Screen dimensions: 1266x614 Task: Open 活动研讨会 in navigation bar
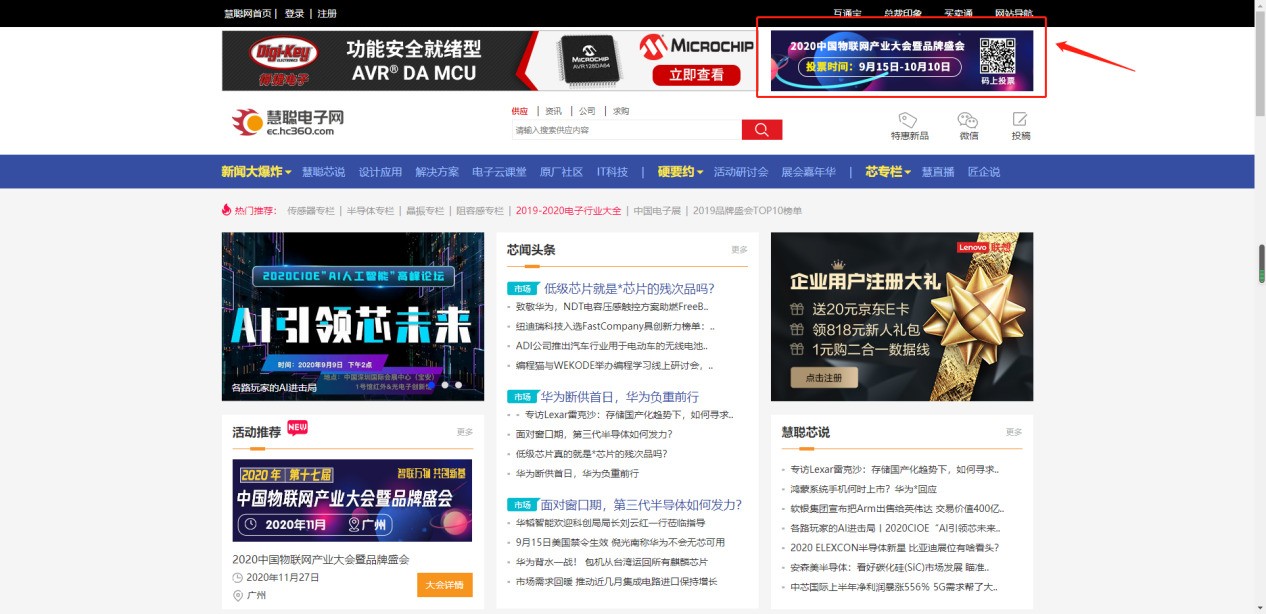pyautogui.click(x=741, y=172)
